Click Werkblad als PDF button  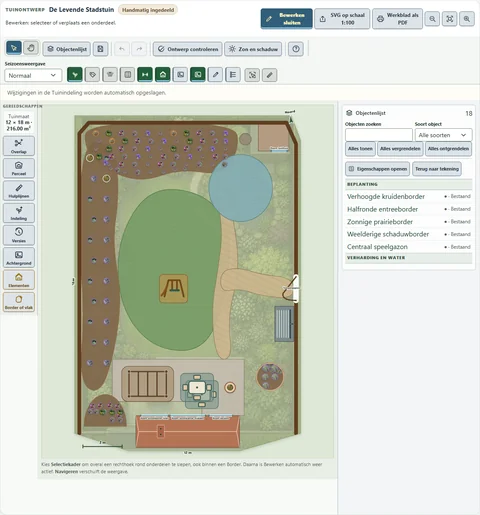pyautogui.click(x=398, y=19)
